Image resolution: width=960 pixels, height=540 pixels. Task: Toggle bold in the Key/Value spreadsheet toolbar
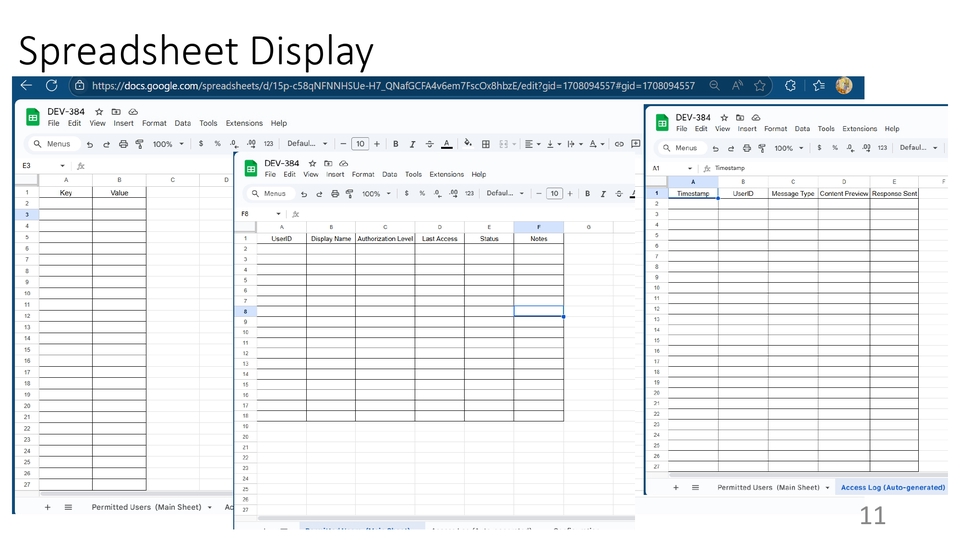[396, 144]
